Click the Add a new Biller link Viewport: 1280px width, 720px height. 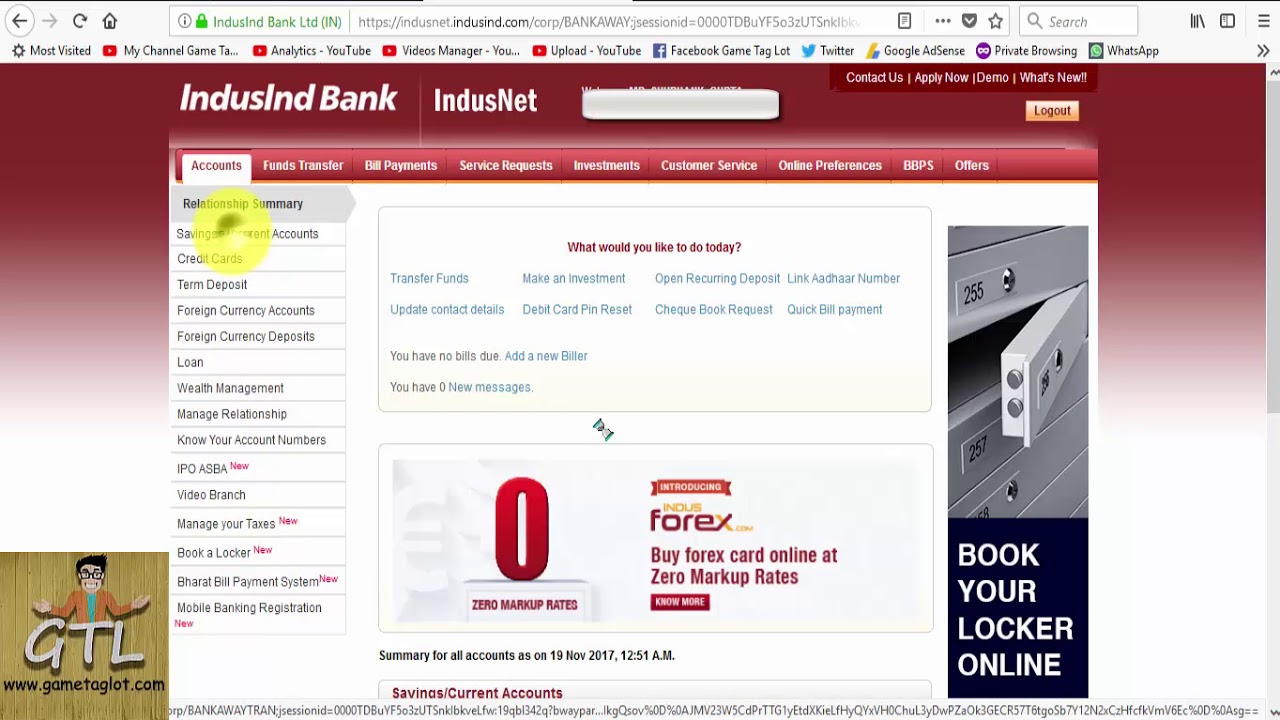tap(546, 356)
